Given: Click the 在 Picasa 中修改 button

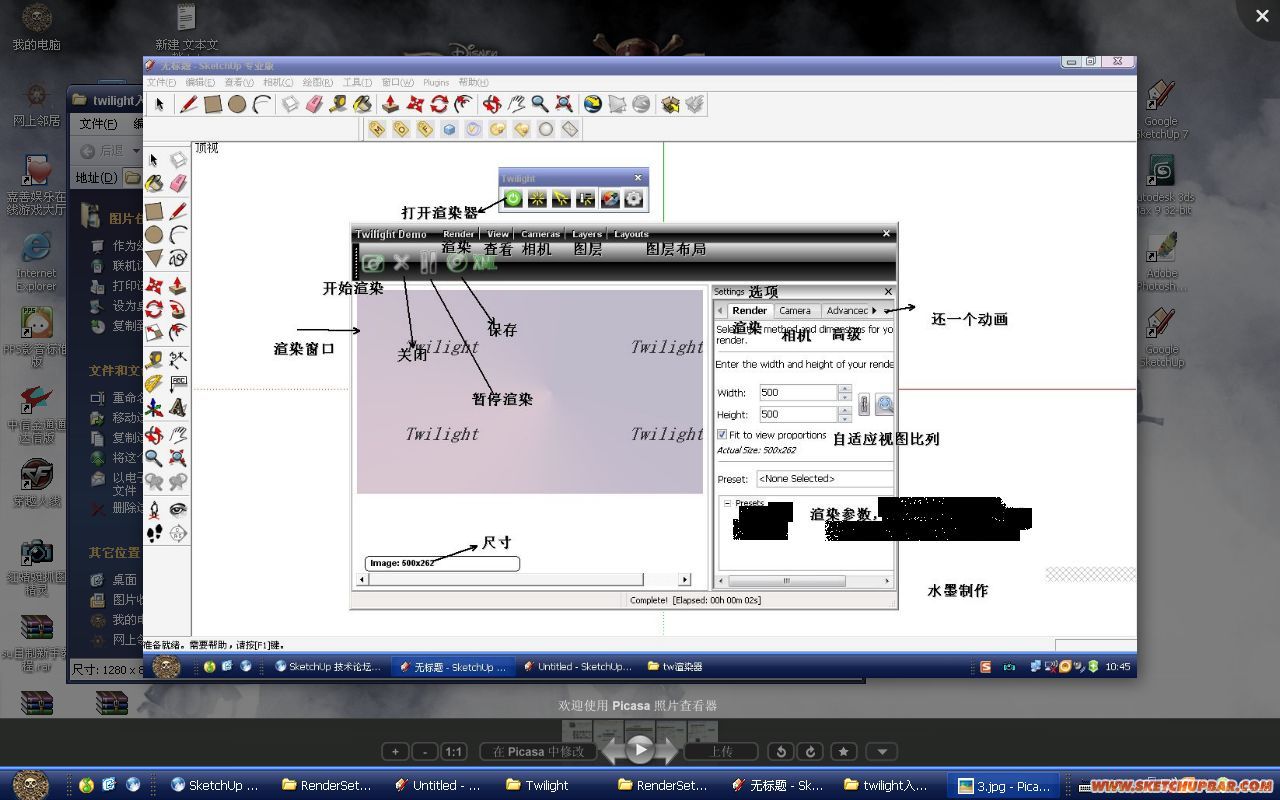Looking at the screenshot, I should point(538,752).
